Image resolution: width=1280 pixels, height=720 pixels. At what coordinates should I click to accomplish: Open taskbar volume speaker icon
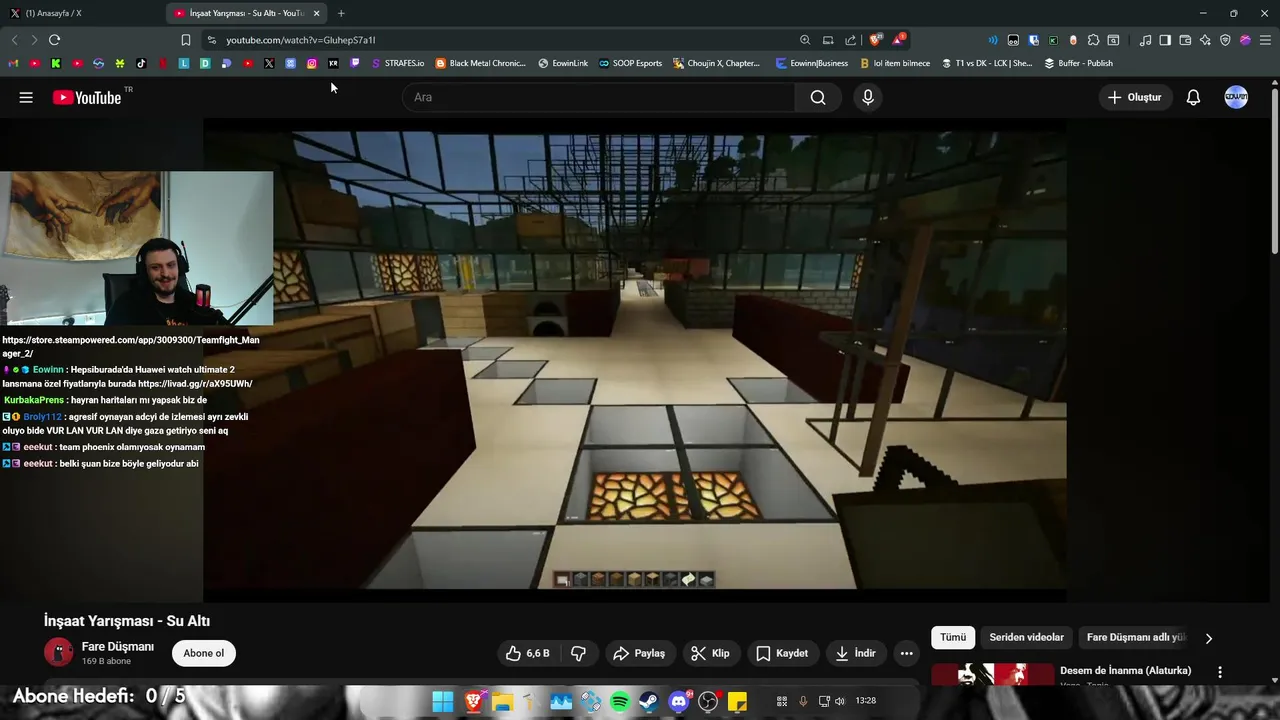pyautogui.click(x=839, y=701)
